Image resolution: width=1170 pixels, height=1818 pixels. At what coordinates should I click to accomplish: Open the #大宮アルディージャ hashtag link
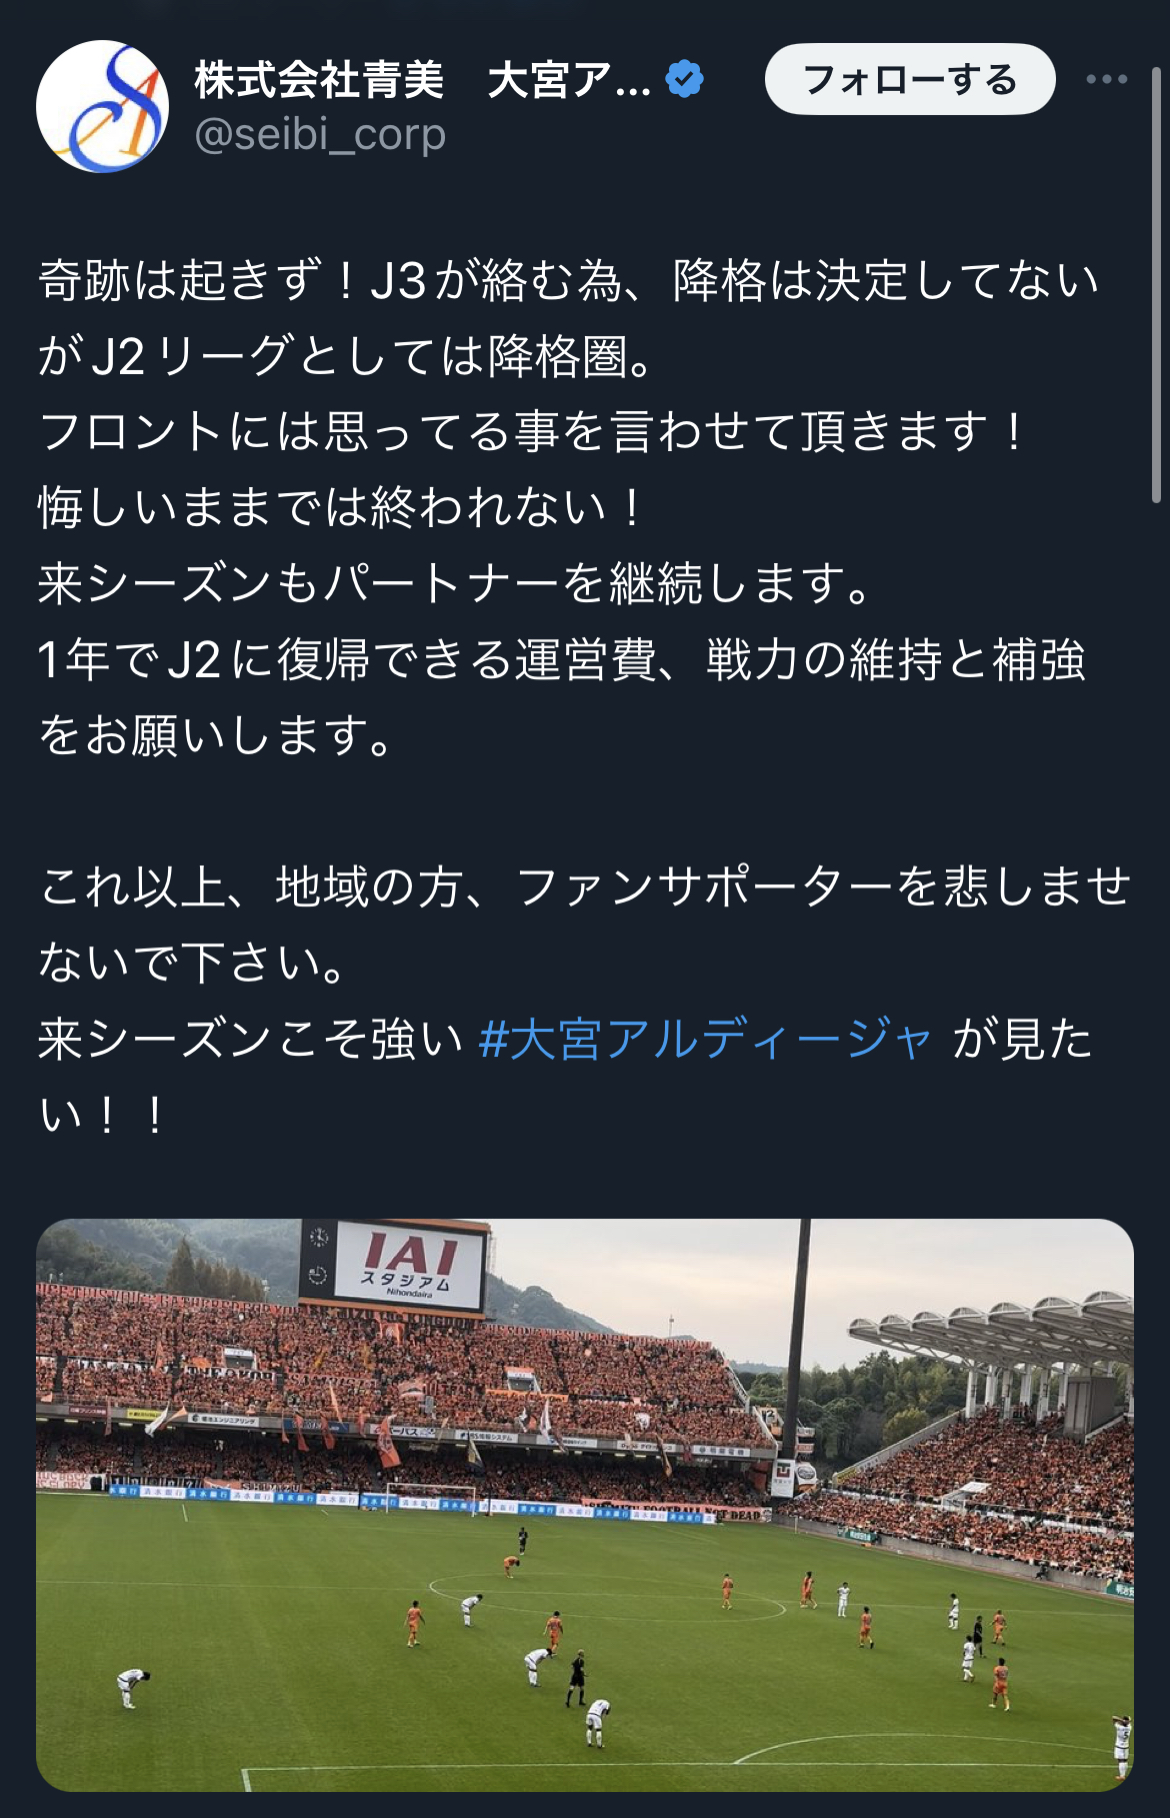tap(706, 1039)
